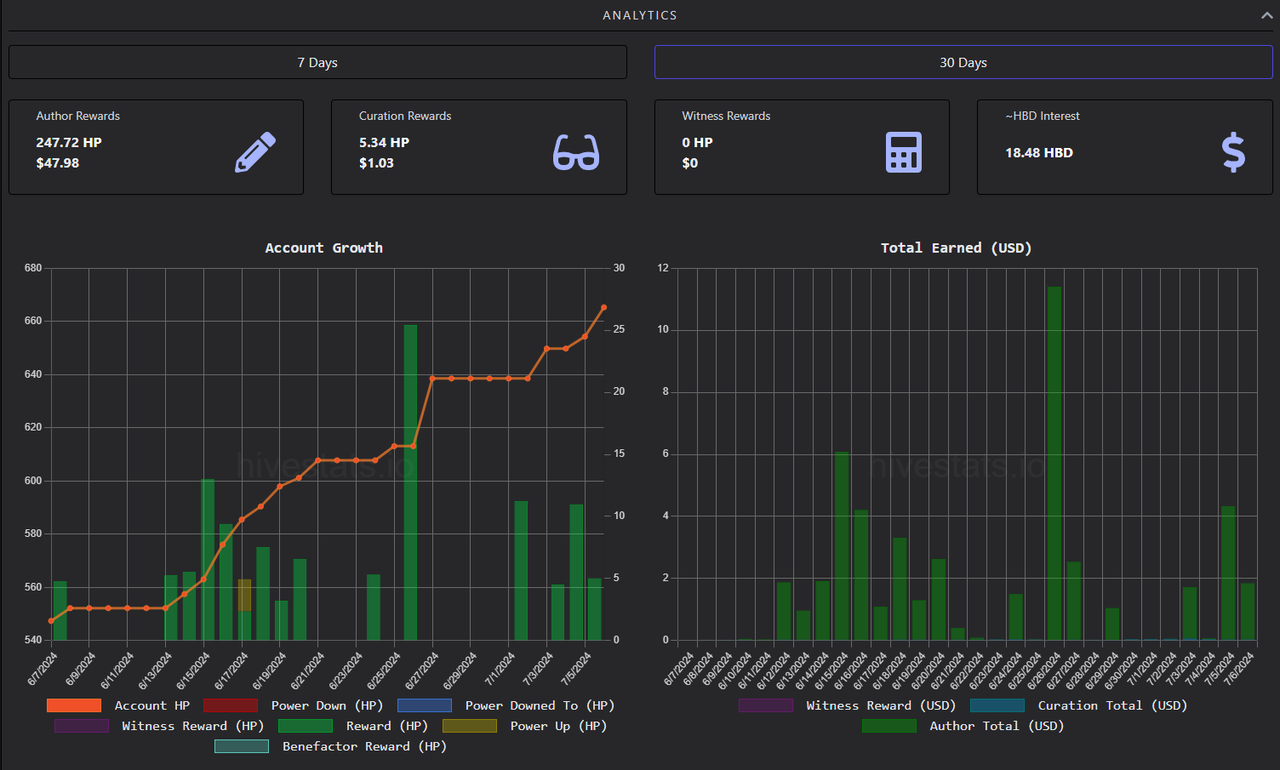Select the $1.03 curation value

377,163
